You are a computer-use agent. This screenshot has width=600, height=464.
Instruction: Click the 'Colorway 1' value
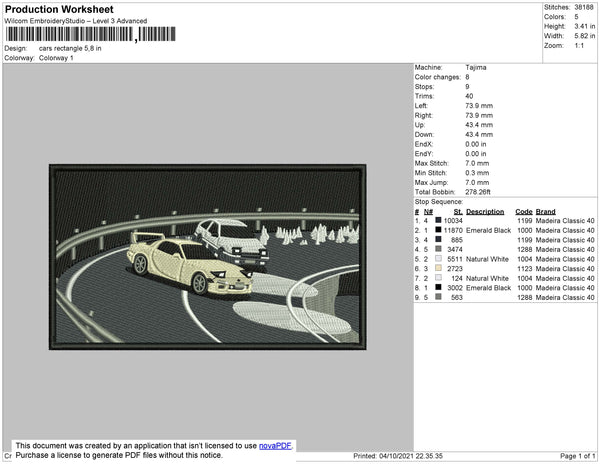pos(56,58)
